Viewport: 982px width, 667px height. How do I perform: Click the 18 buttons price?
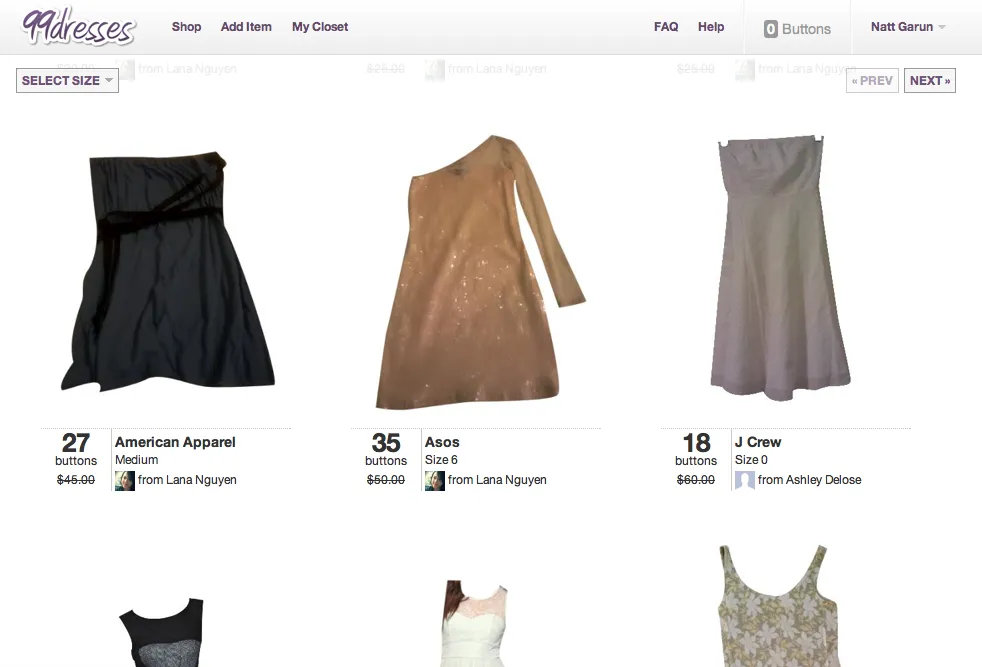[696, 449]
